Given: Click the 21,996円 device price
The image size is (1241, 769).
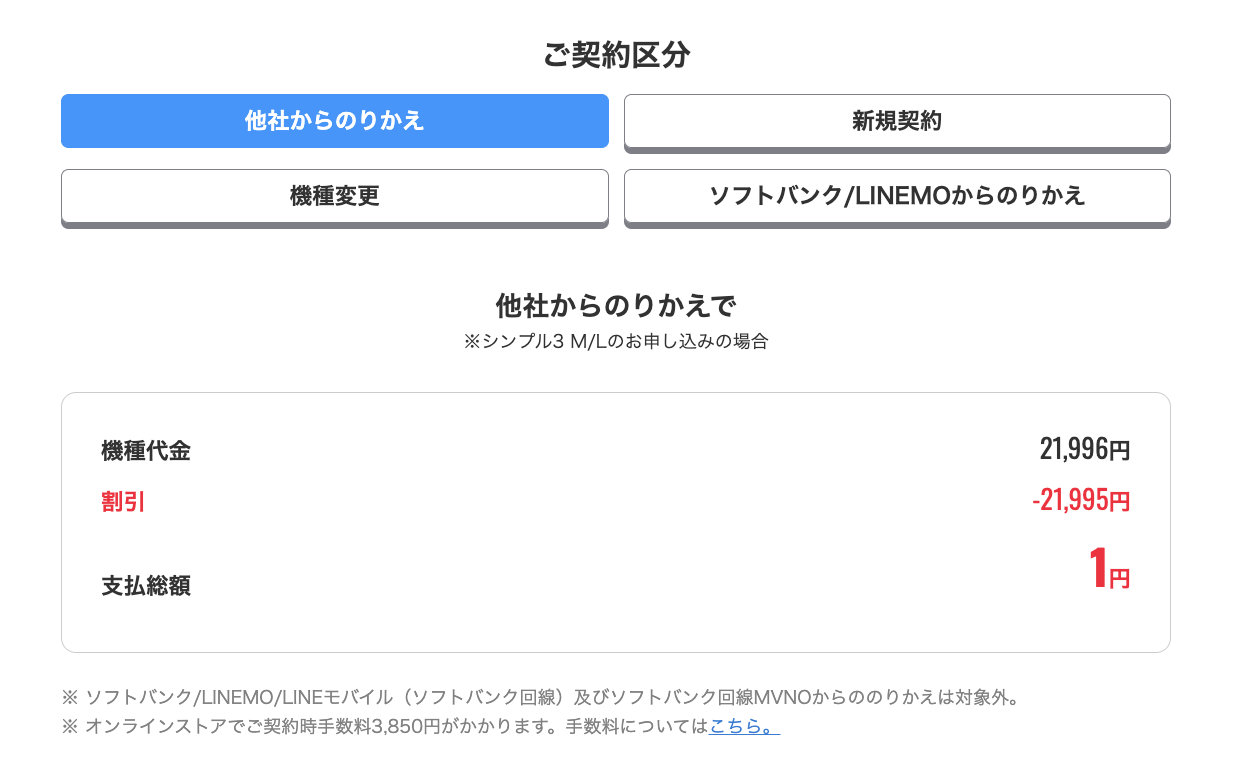Looking at the screenshot, I should point(1084,450).
